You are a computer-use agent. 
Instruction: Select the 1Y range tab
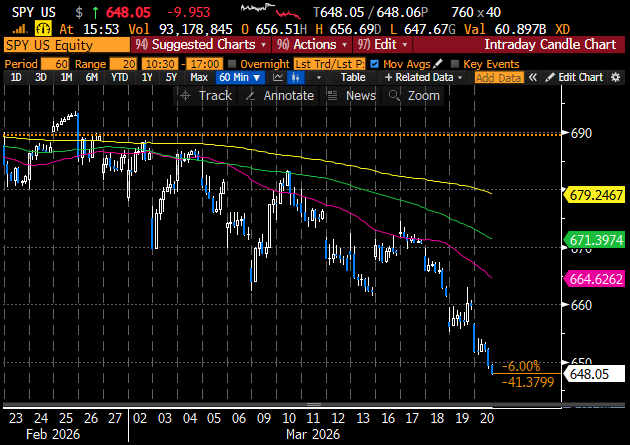point(147,78)
